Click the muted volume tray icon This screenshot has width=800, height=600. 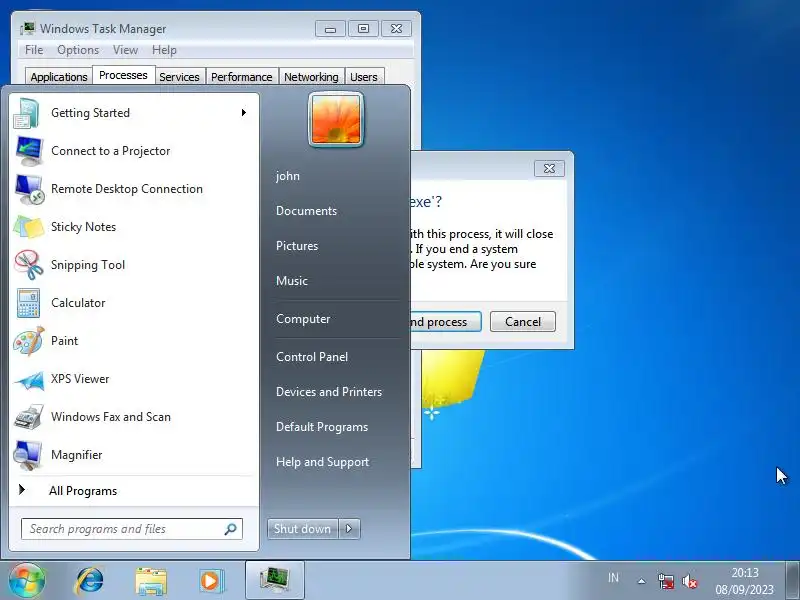pos(689,581)
